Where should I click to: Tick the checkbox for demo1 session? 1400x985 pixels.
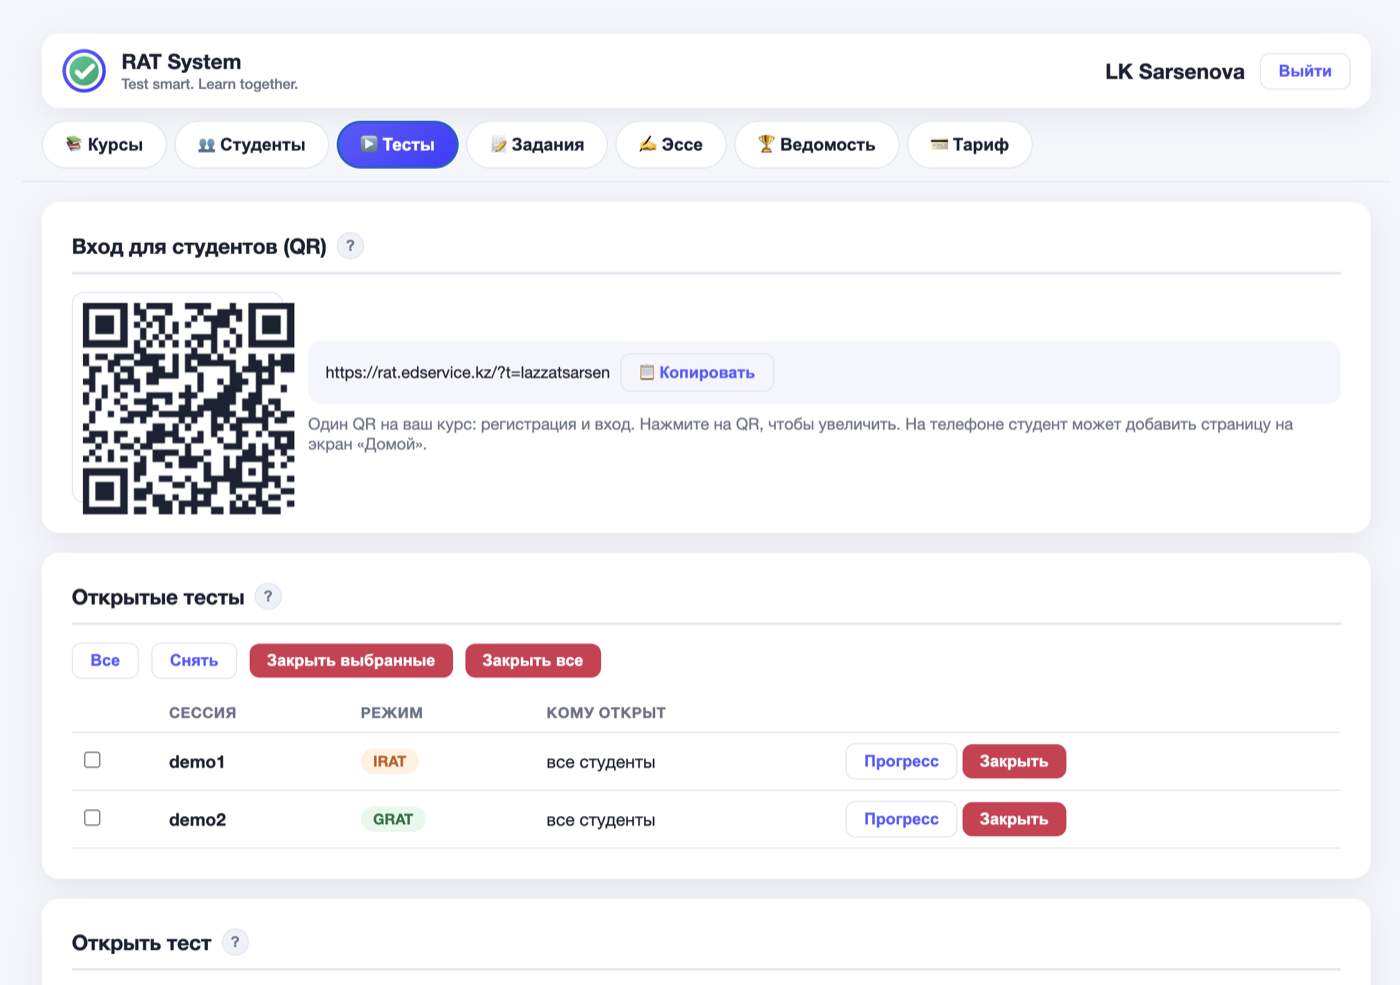coord(92,760)
